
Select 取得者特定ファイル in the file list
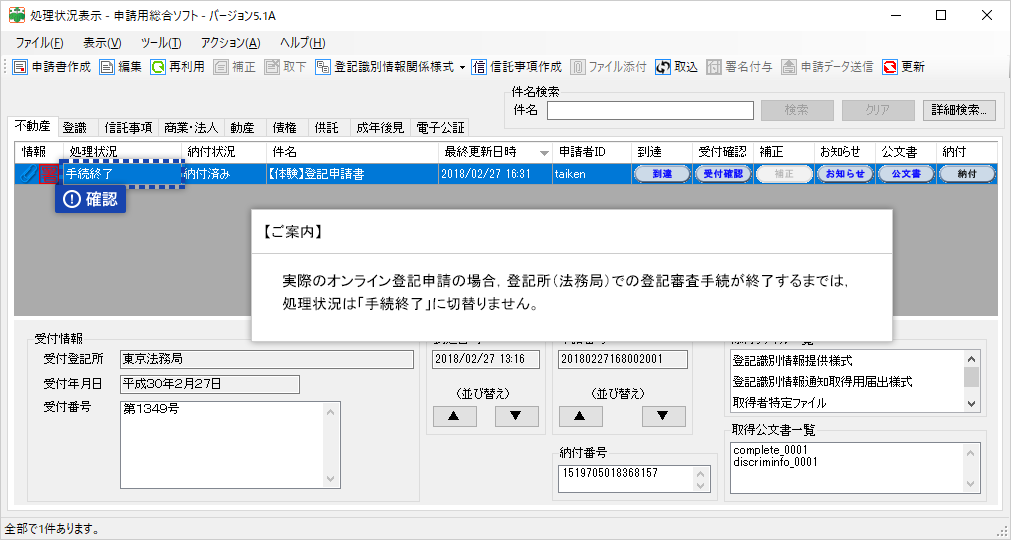tap(780, 403)
